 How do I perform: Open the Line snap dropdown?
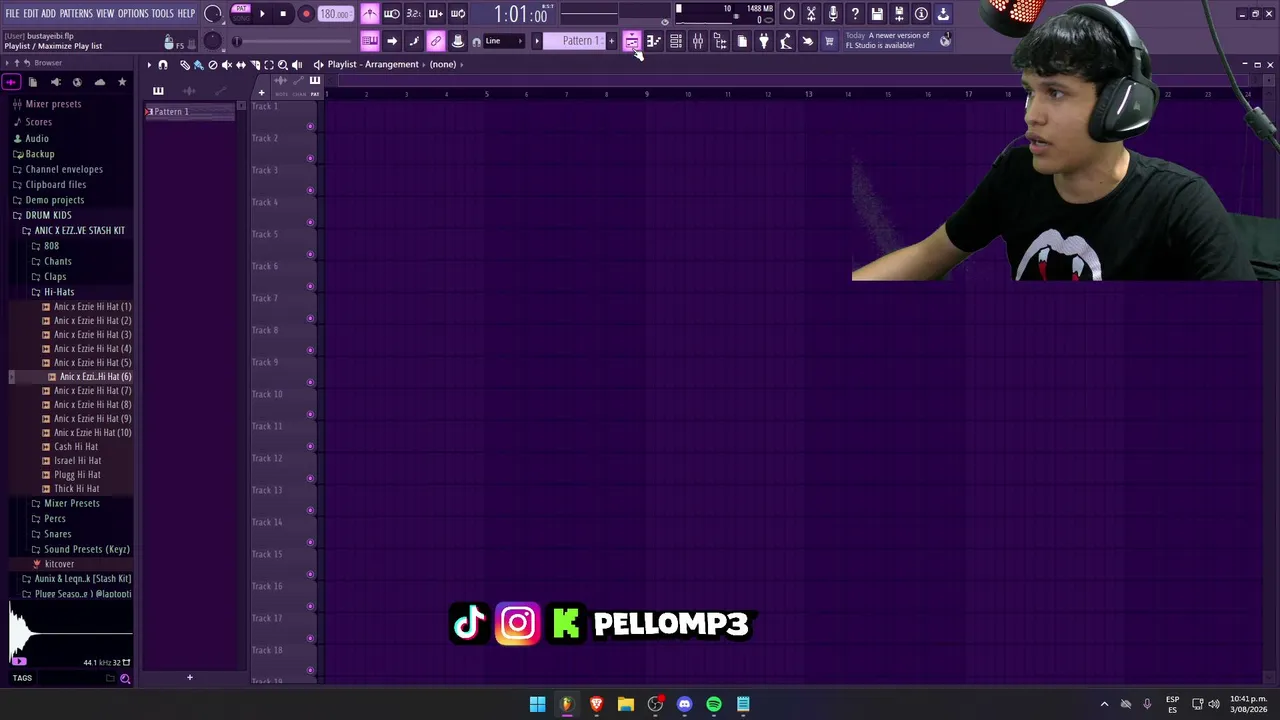click(504, 41)
